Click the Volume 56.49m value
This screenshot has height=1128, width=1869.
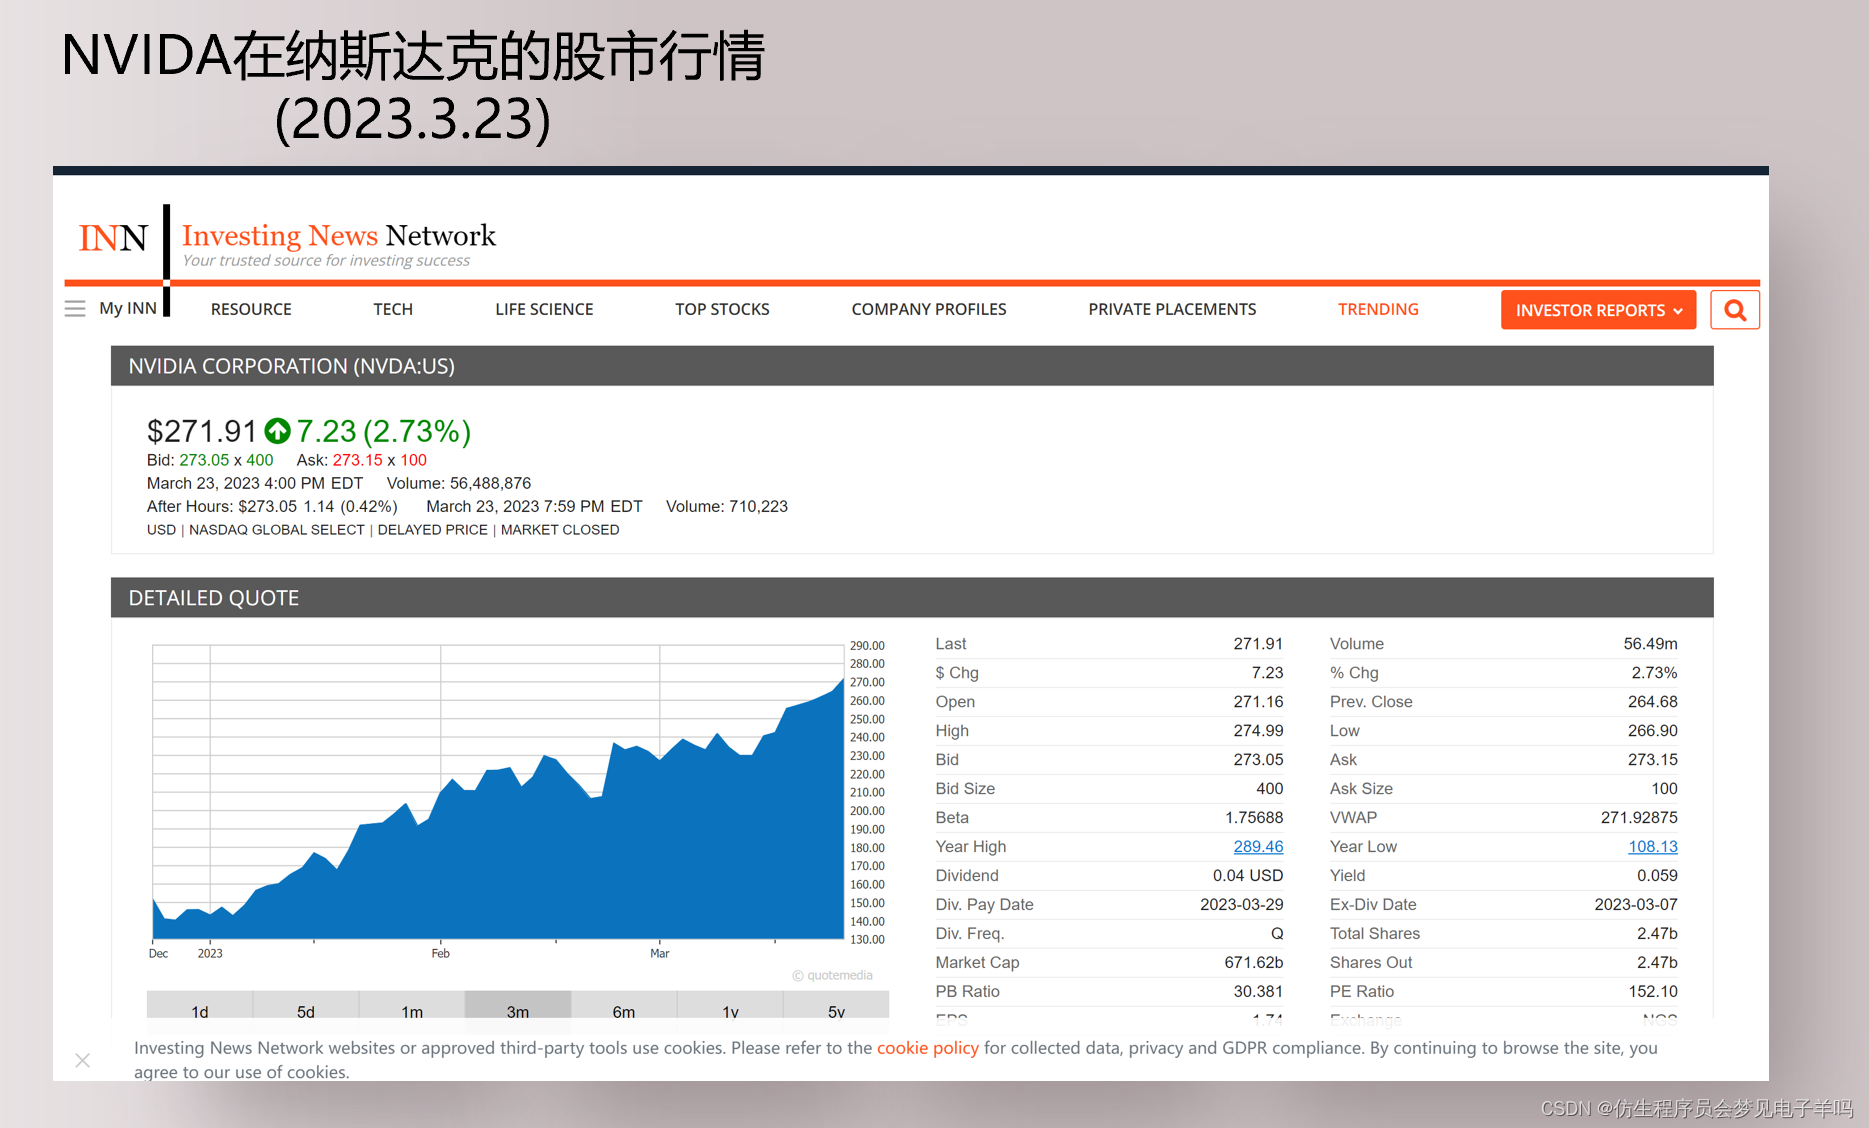click(x=1651, y=644)
